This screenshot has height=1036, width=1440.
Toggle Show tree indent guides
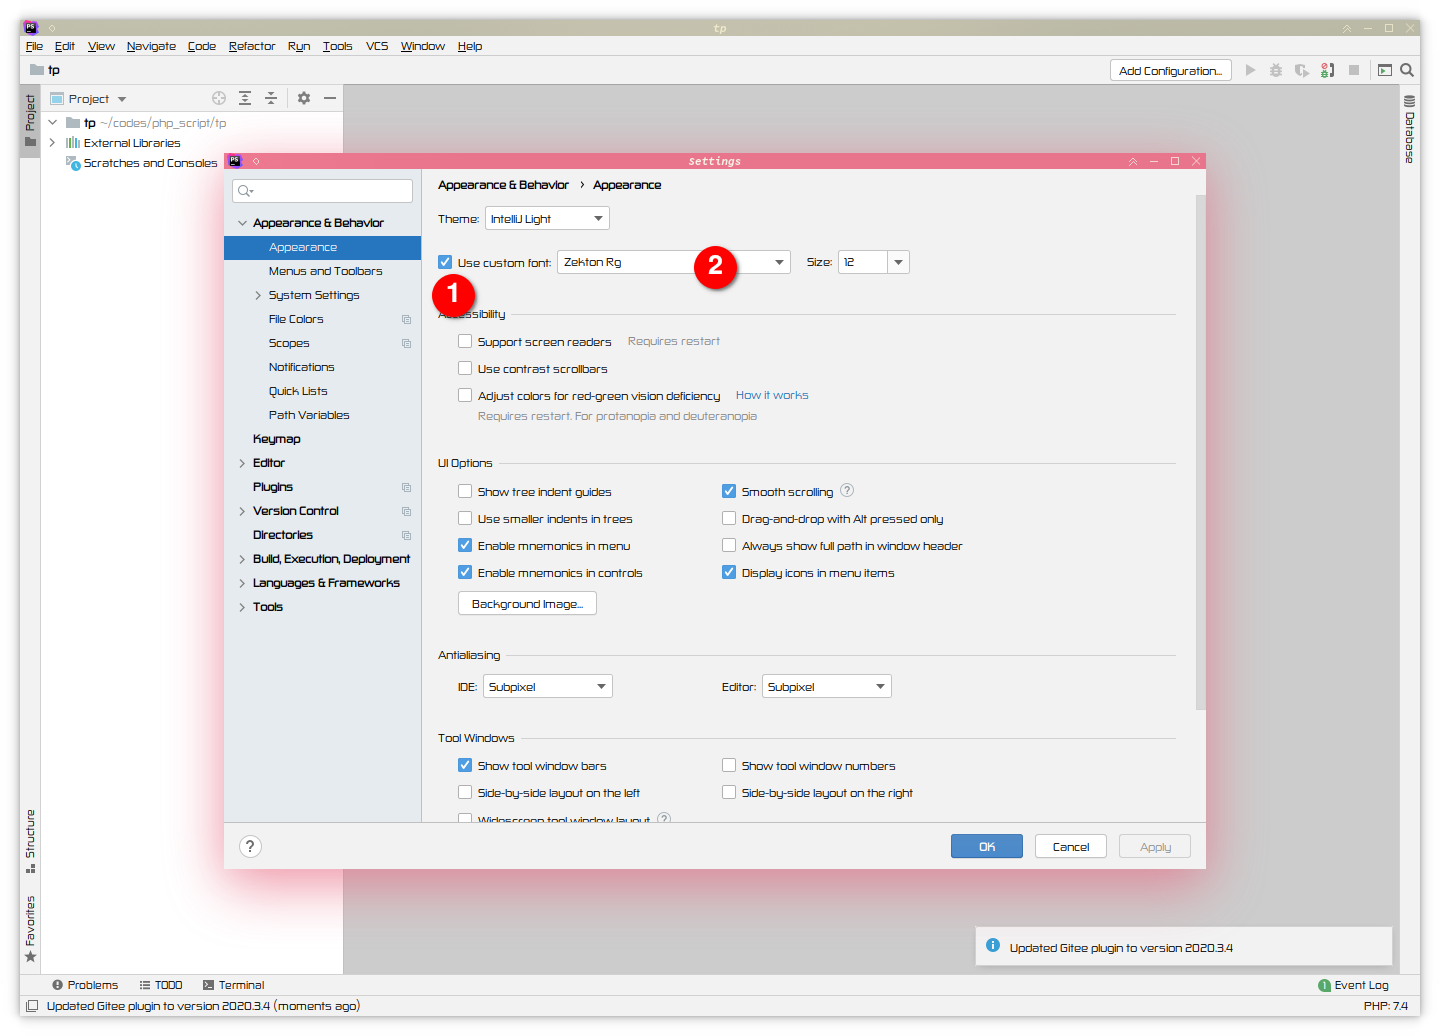tap(465, 491)
